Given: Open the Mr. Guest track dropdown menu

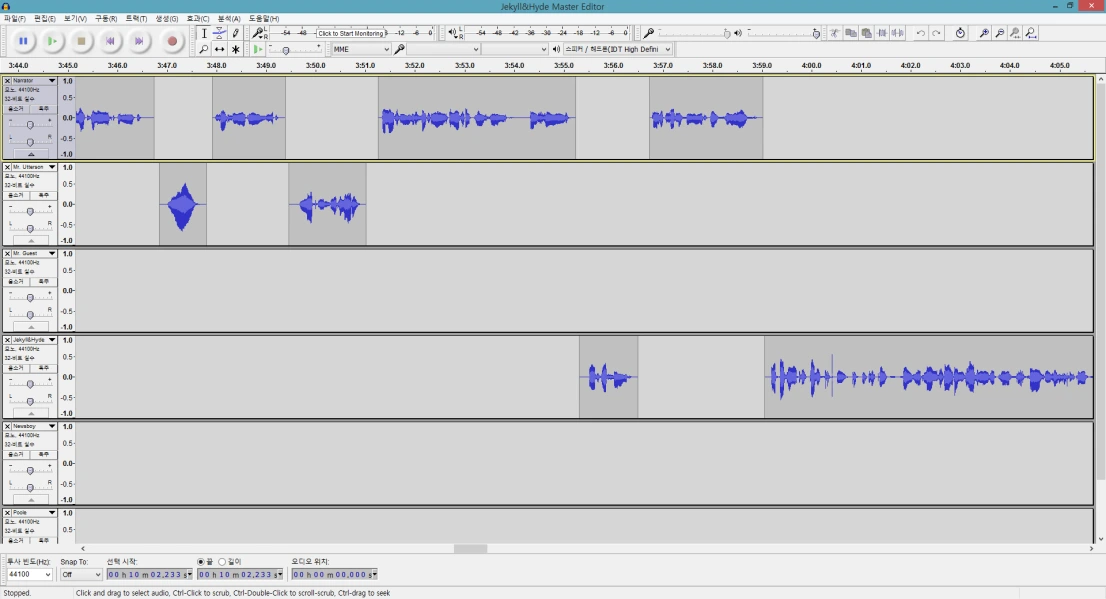Looking at the screenshot, I should tap(51, 253).
